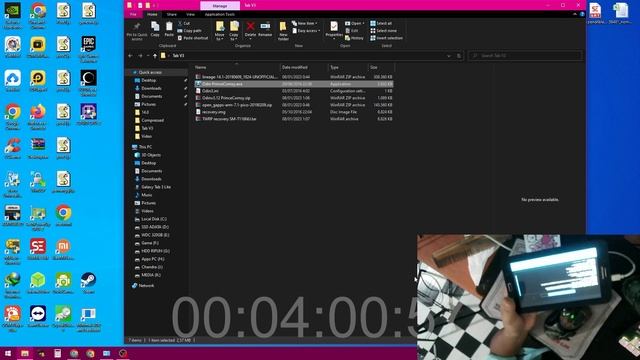640x360 pixels.
Task: Select Quick access in navigation pane
Action: pyautogui.click(x=150, y=72)
